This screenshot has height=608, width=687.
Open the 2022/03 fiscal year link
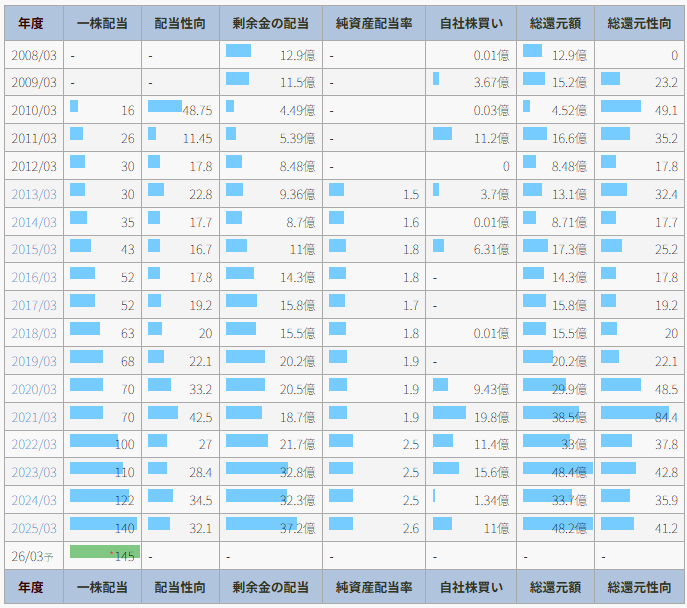coord(34,444)
